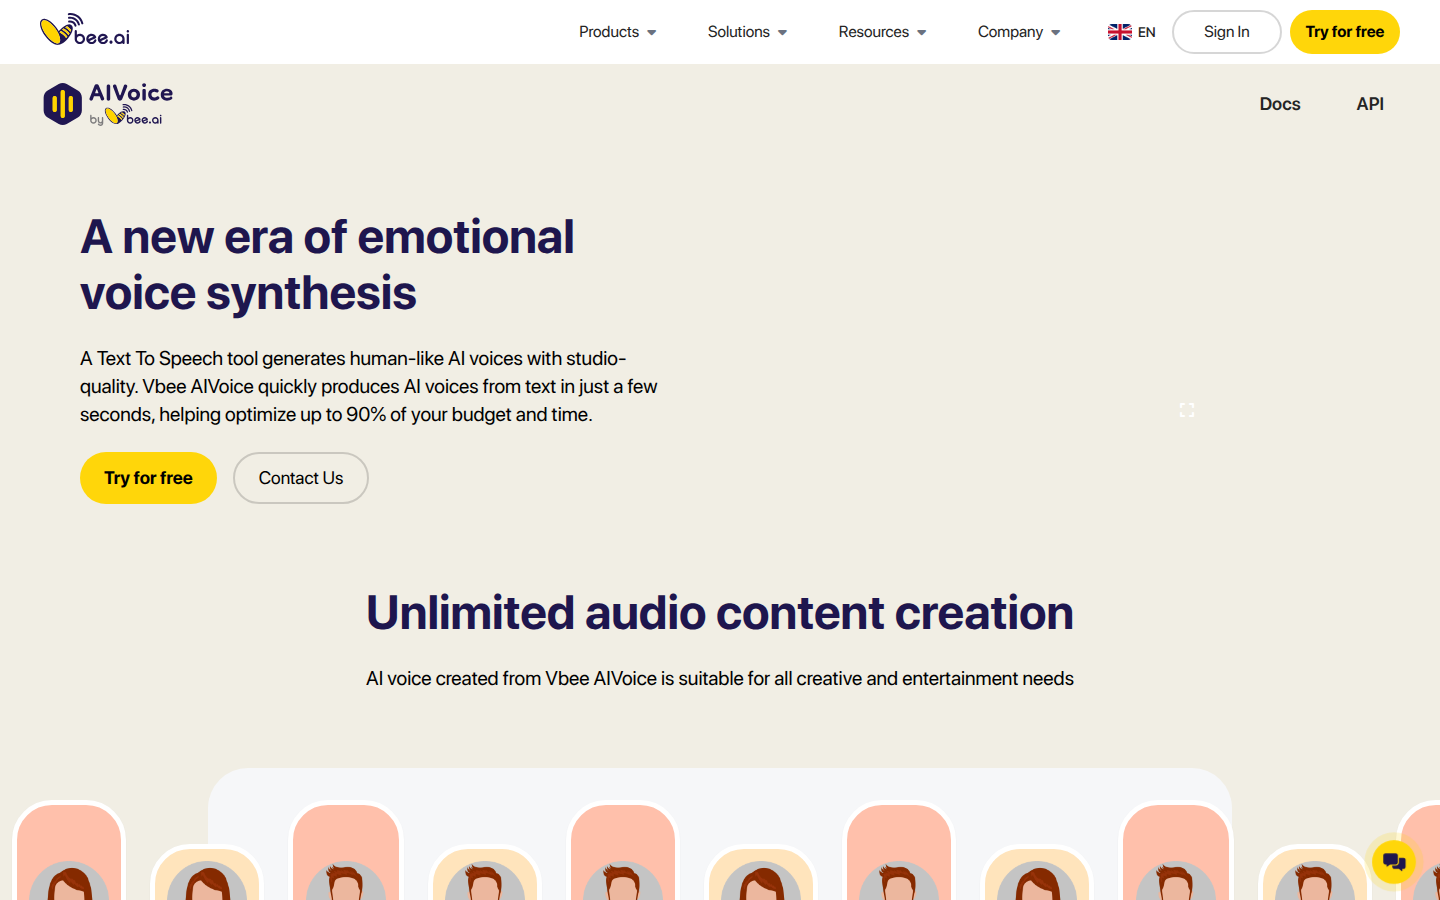Open the API menu item
The height and width of the screenshot is (900, 1440).
click(1369, 104)
